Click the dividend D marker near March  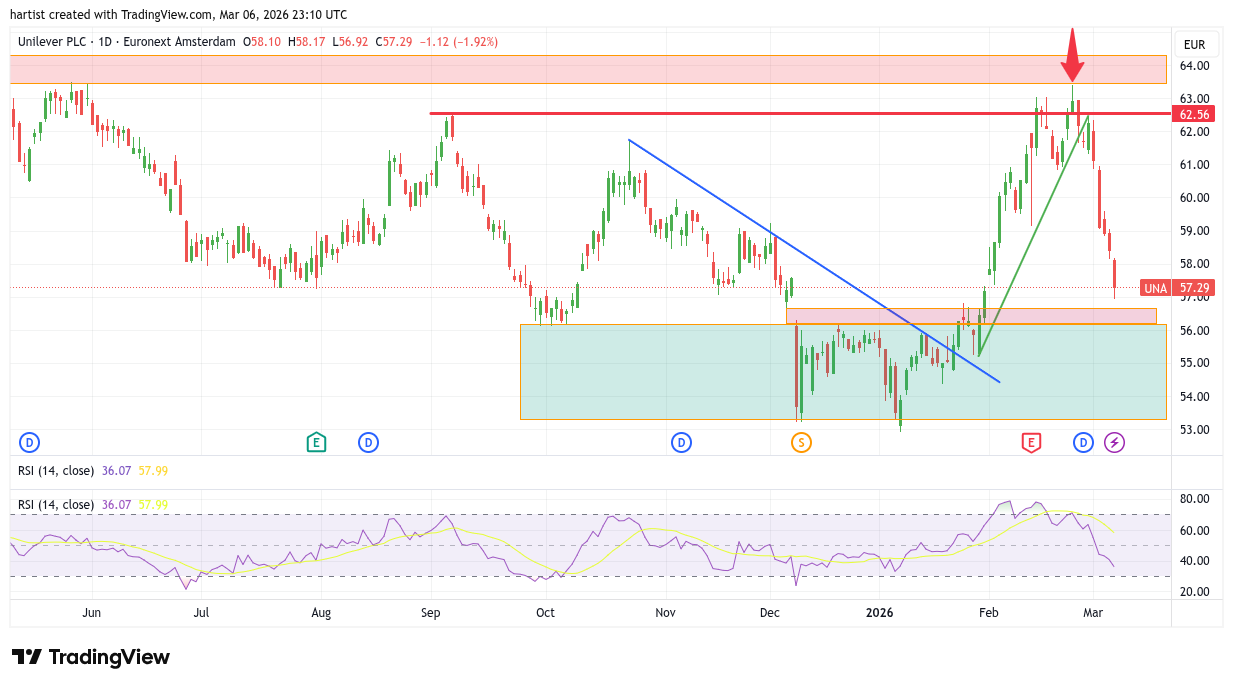click(1083, 442)
